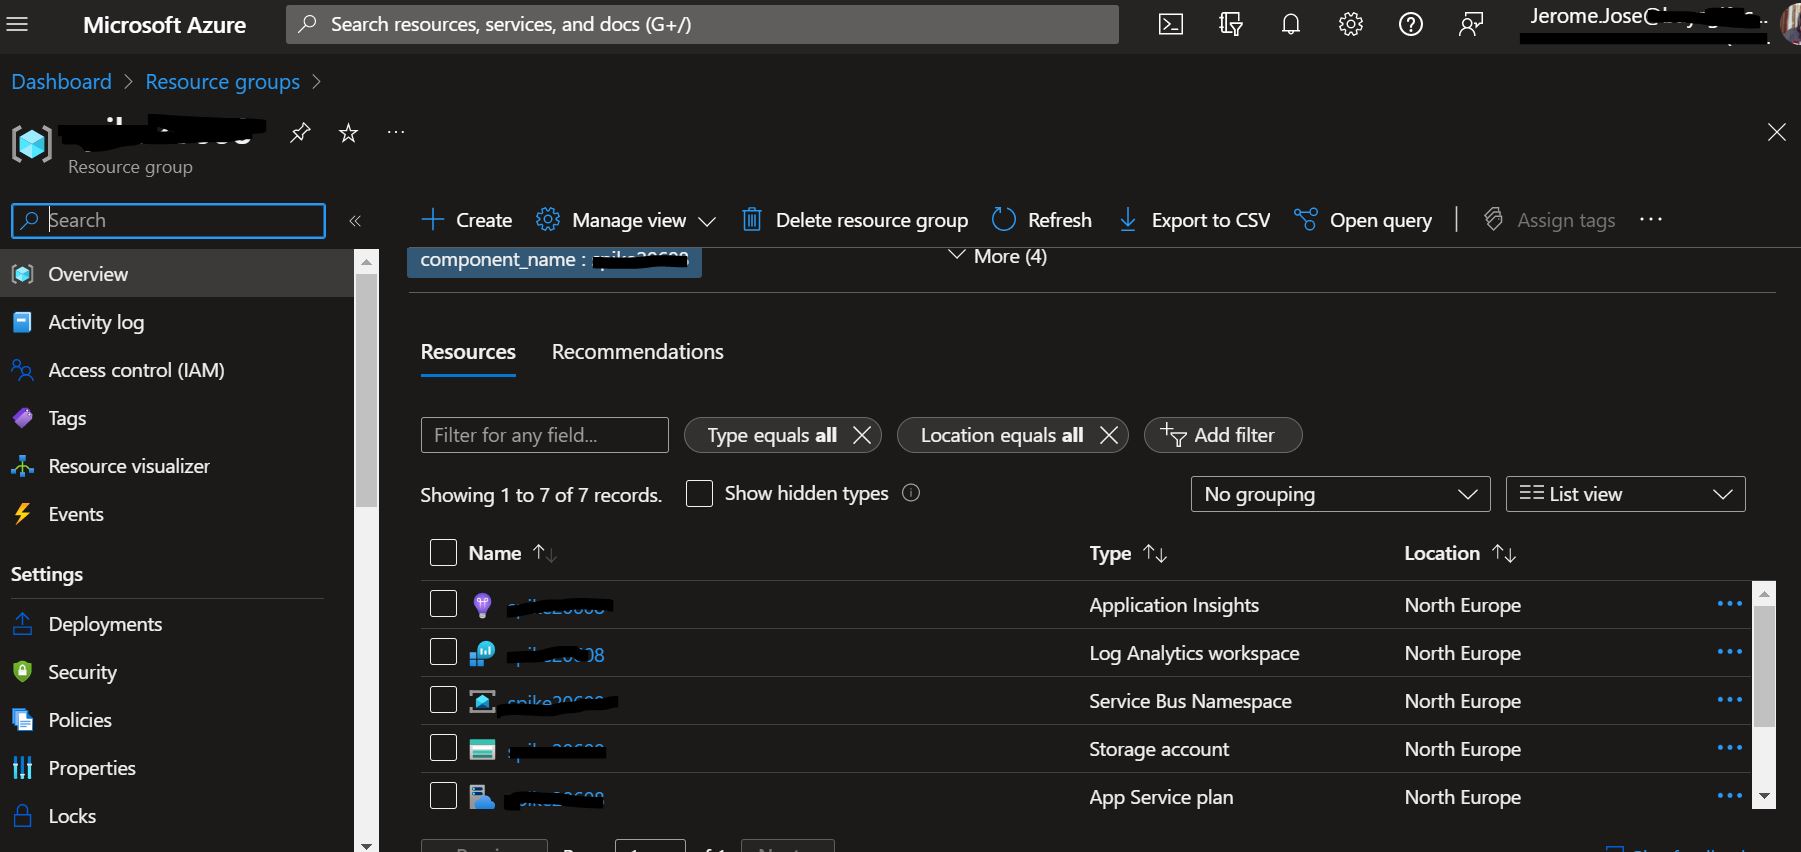Open toolbar overflow ellipsis after Assign tags
Viewport: 1801px width, 852px height.
[x=1651, y=220]
